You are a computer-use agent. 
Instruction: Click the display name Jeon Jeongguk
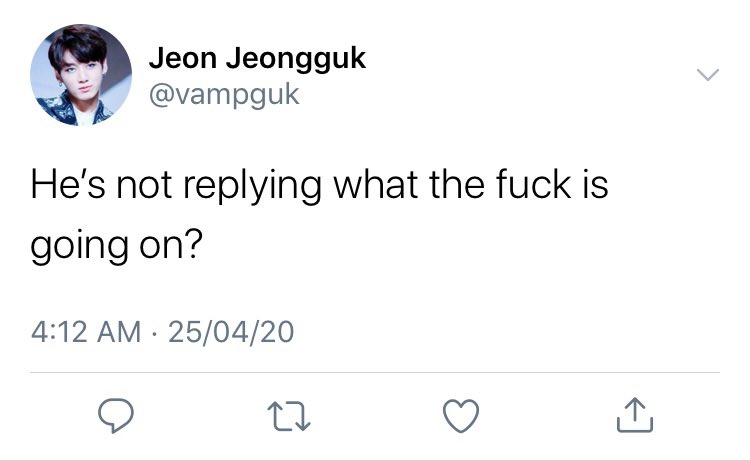click(257, 59)
